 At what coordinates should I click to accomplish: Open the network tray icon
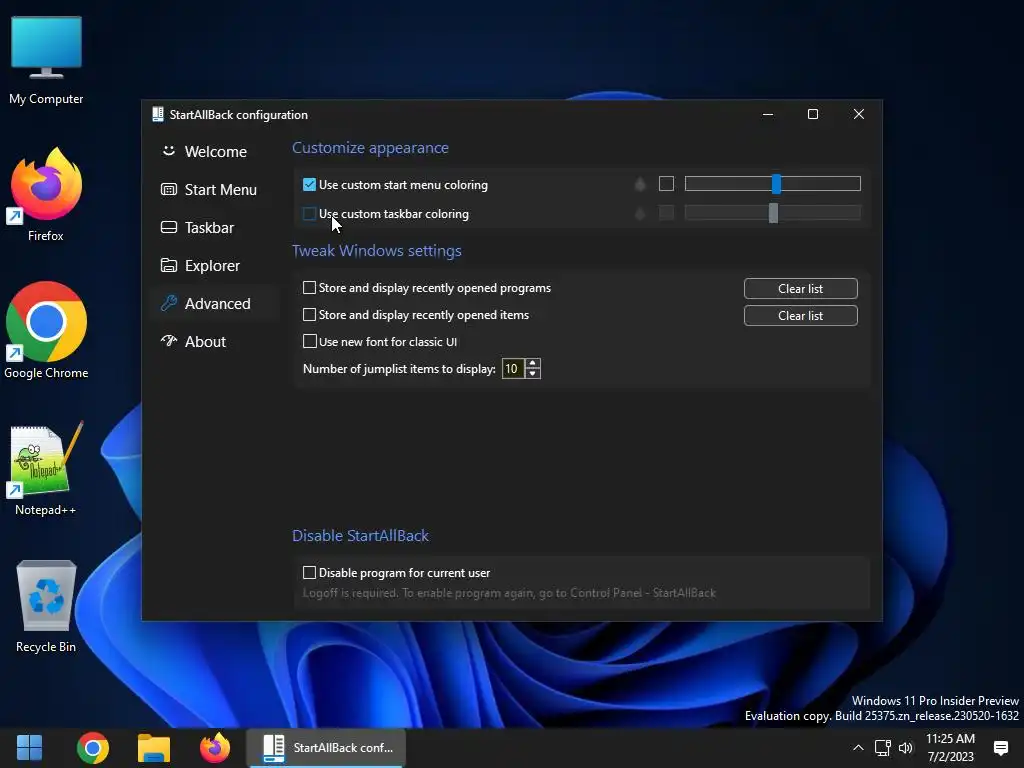click(882, 748)
